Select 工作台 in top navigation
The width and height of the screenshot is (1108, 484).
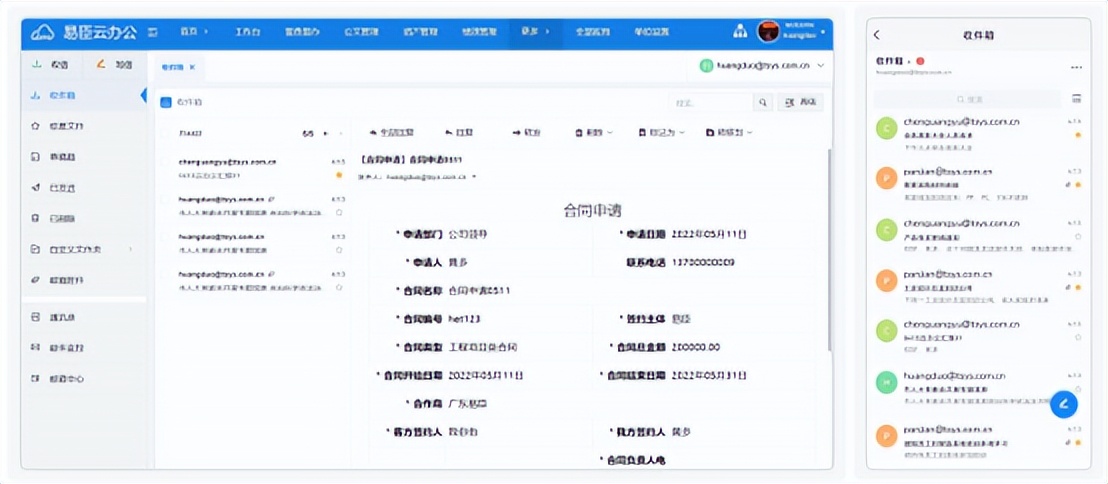(x=247, y=32)
